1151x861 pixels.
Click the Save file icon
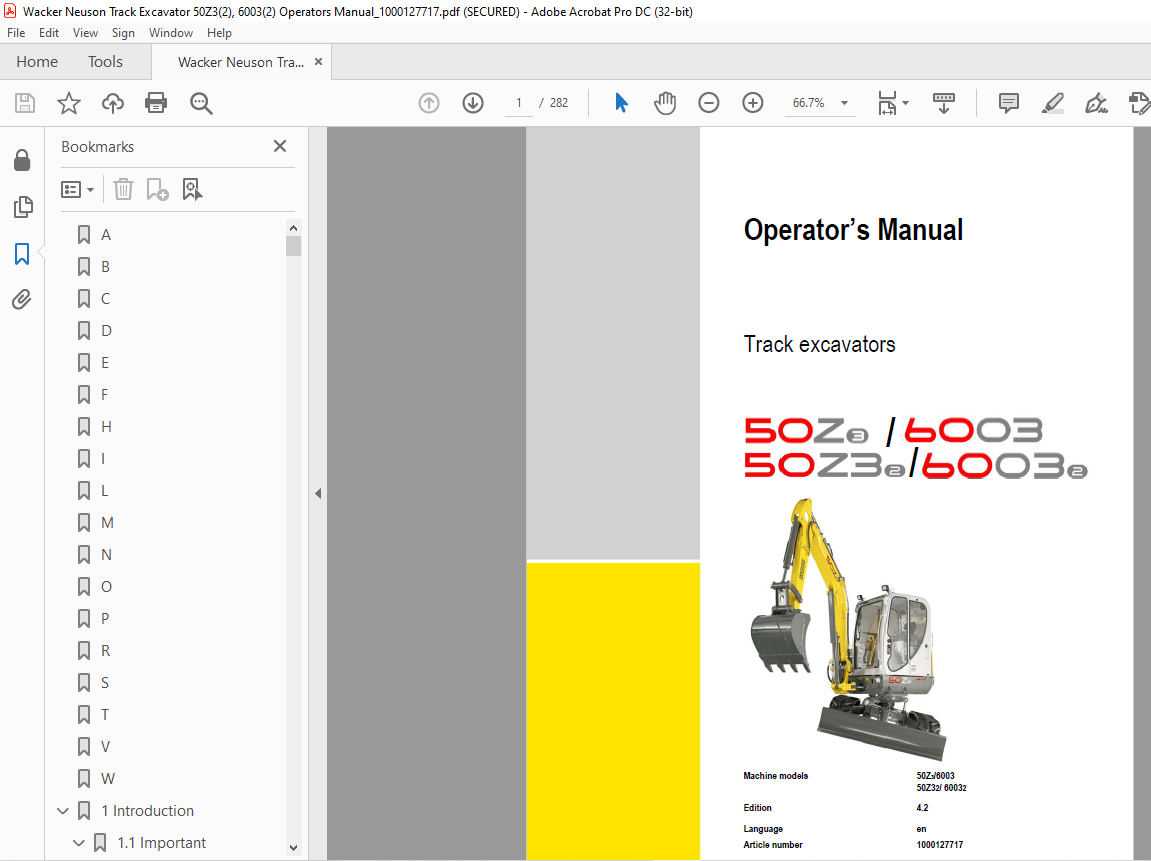coord(25,103)
